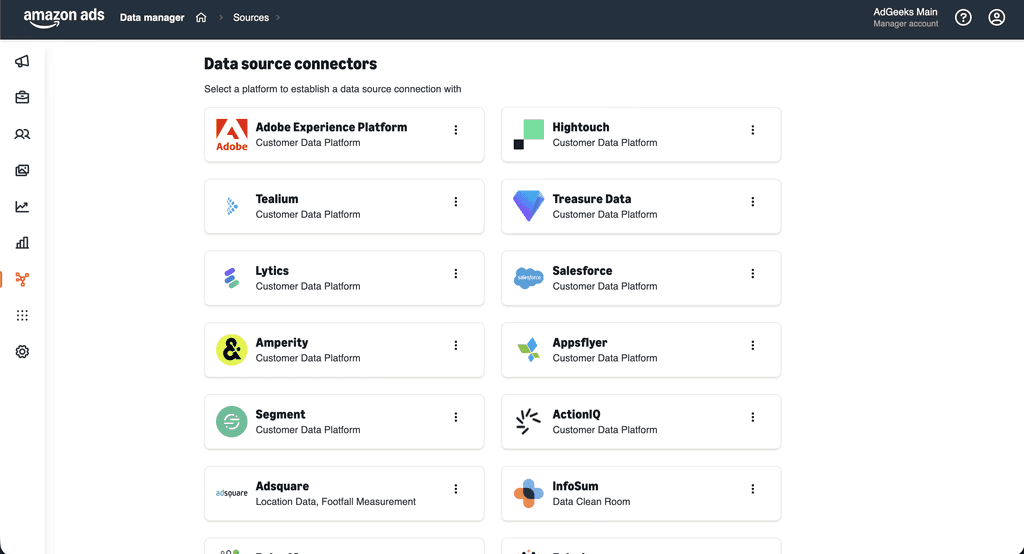Screen dimensions: 1024x554
Task: Open the user profile icon
Action: click(x=997, y=18)
